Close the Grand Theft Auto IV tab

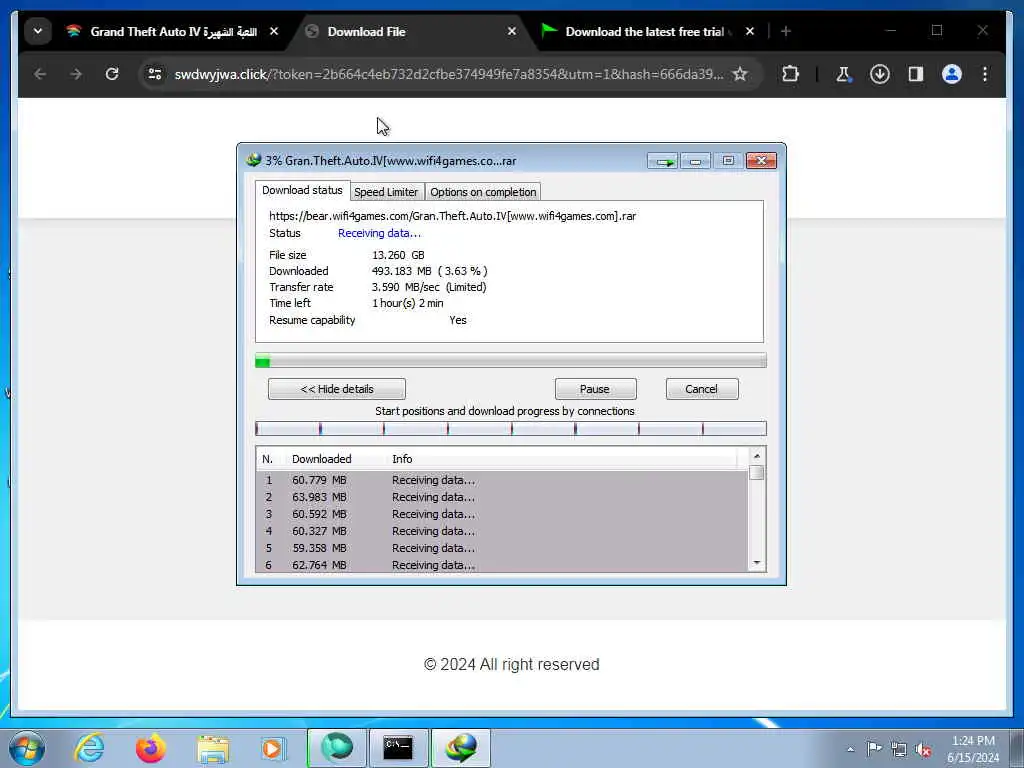(274, 31)
